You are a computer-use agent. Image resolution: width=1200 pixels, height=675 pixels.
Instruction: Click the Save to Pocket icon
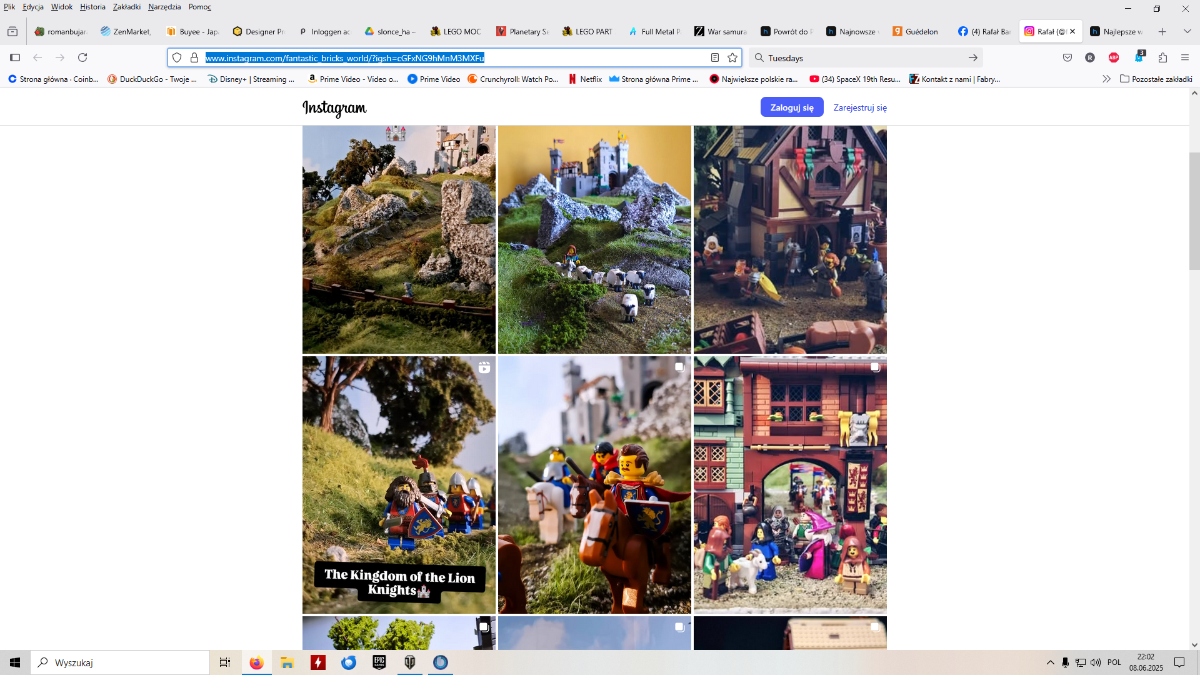tap(1067, 58)
